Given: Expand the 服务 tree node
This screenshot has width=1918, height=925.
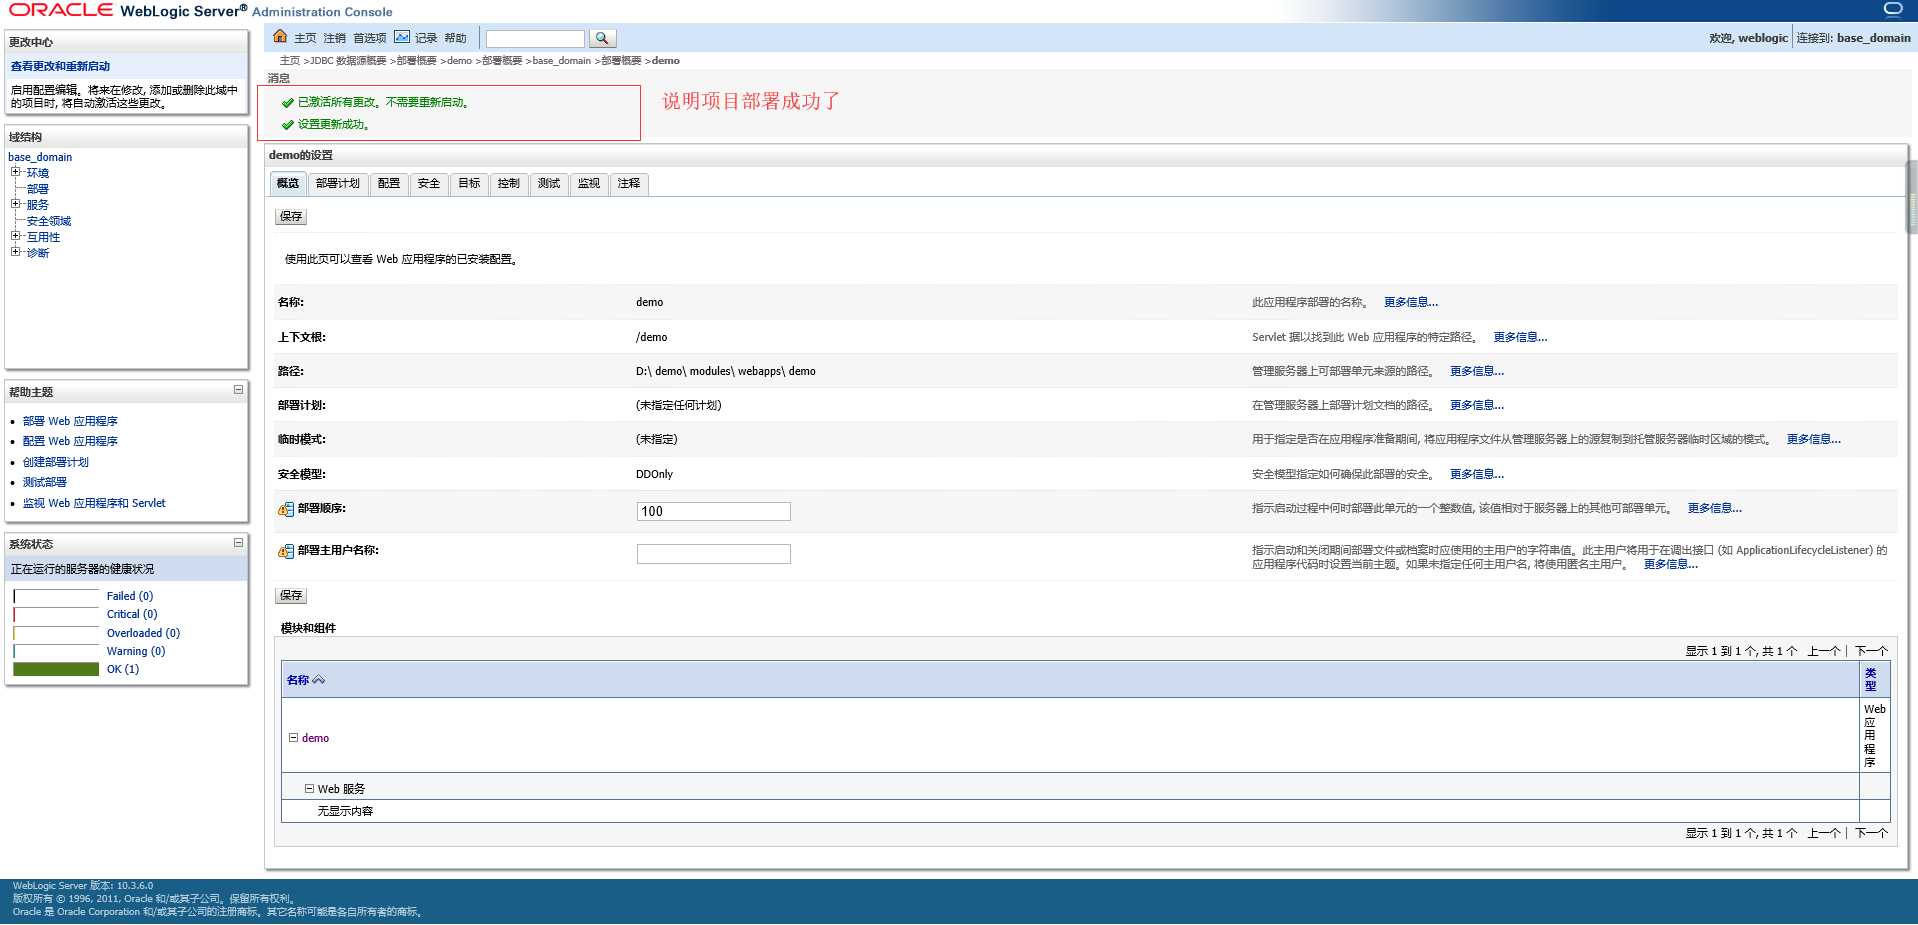Looking at the screenshot, I should 15,204.
